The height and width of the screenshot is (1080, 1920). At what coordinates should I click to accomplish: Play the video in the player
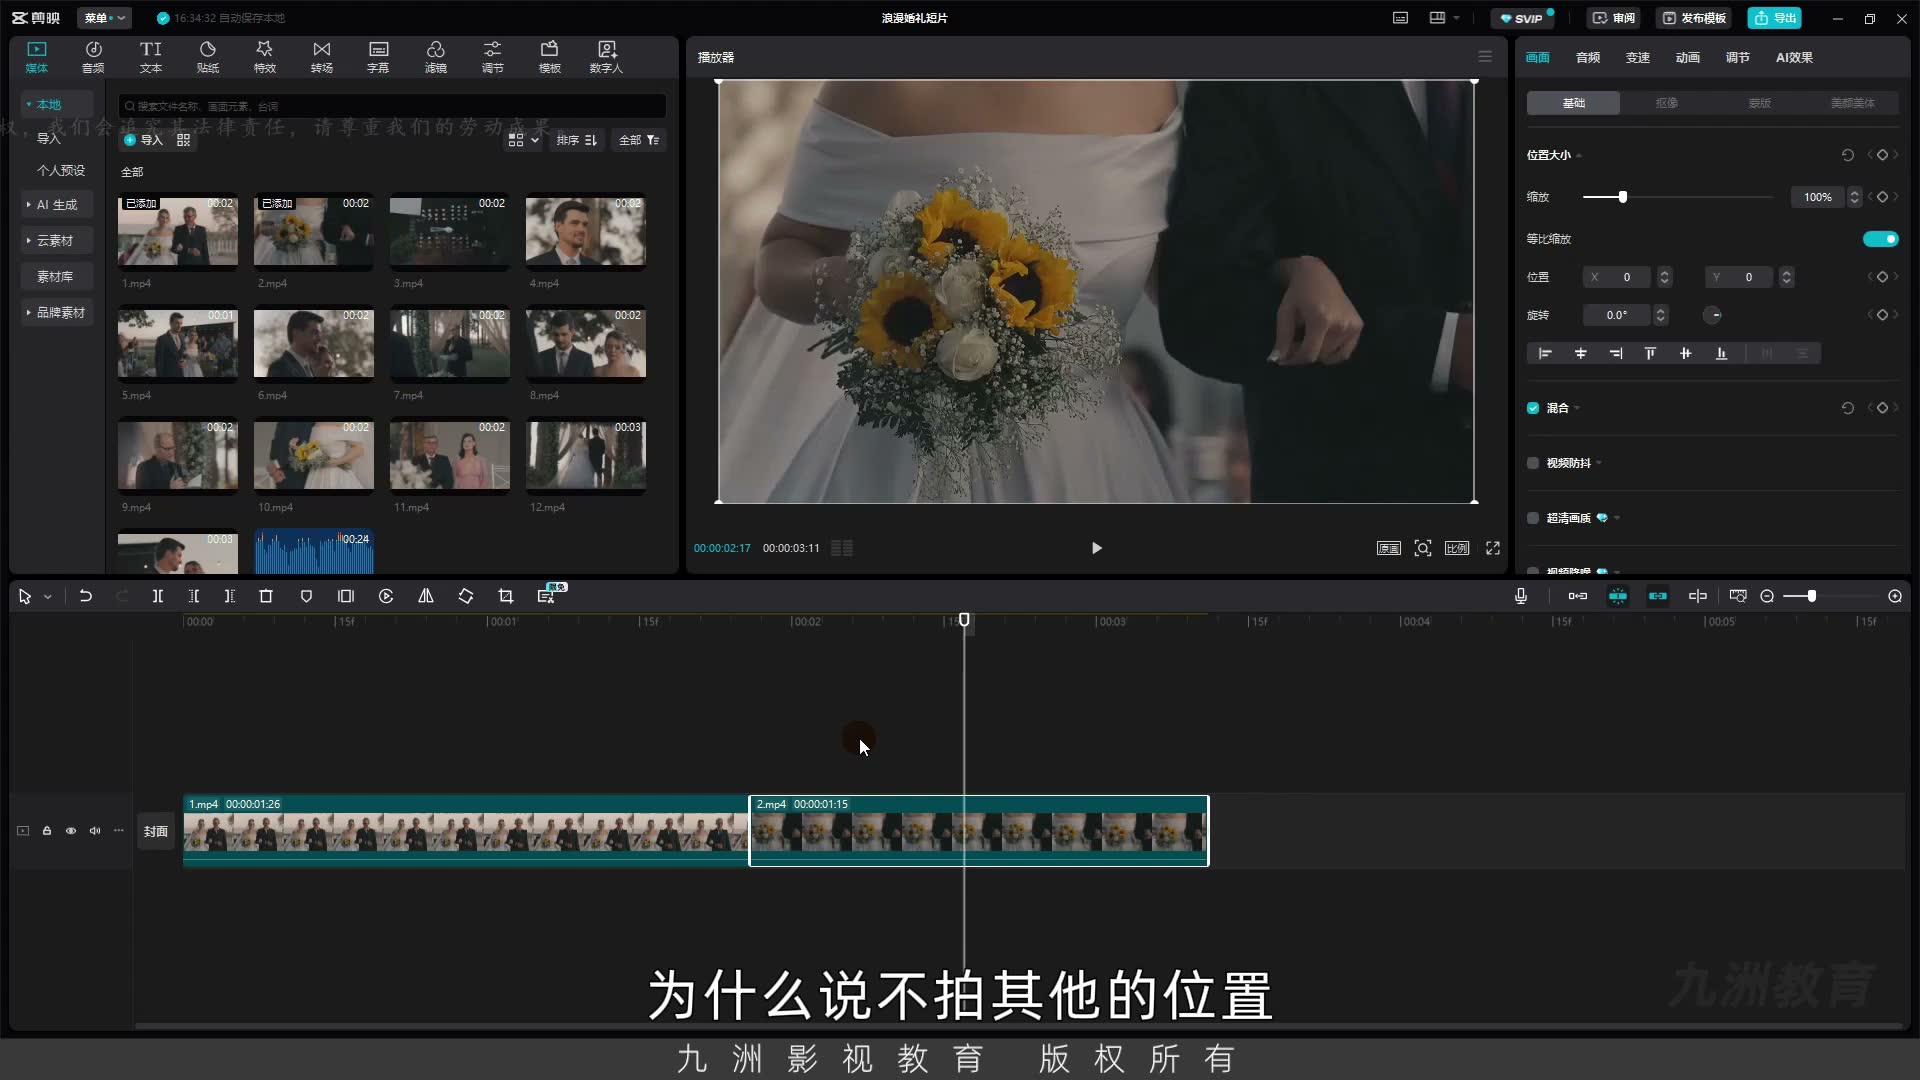(1097, 548)
